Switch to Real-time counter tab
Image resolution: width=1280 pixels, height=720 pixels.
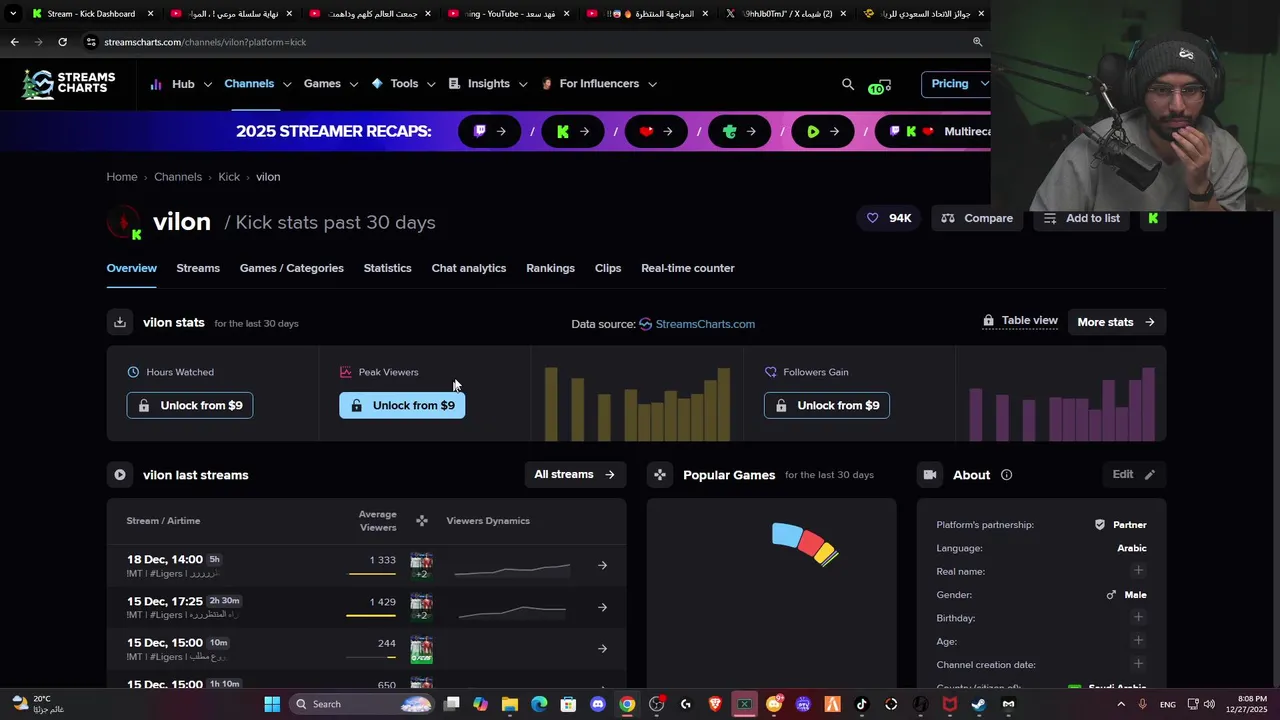688,268
